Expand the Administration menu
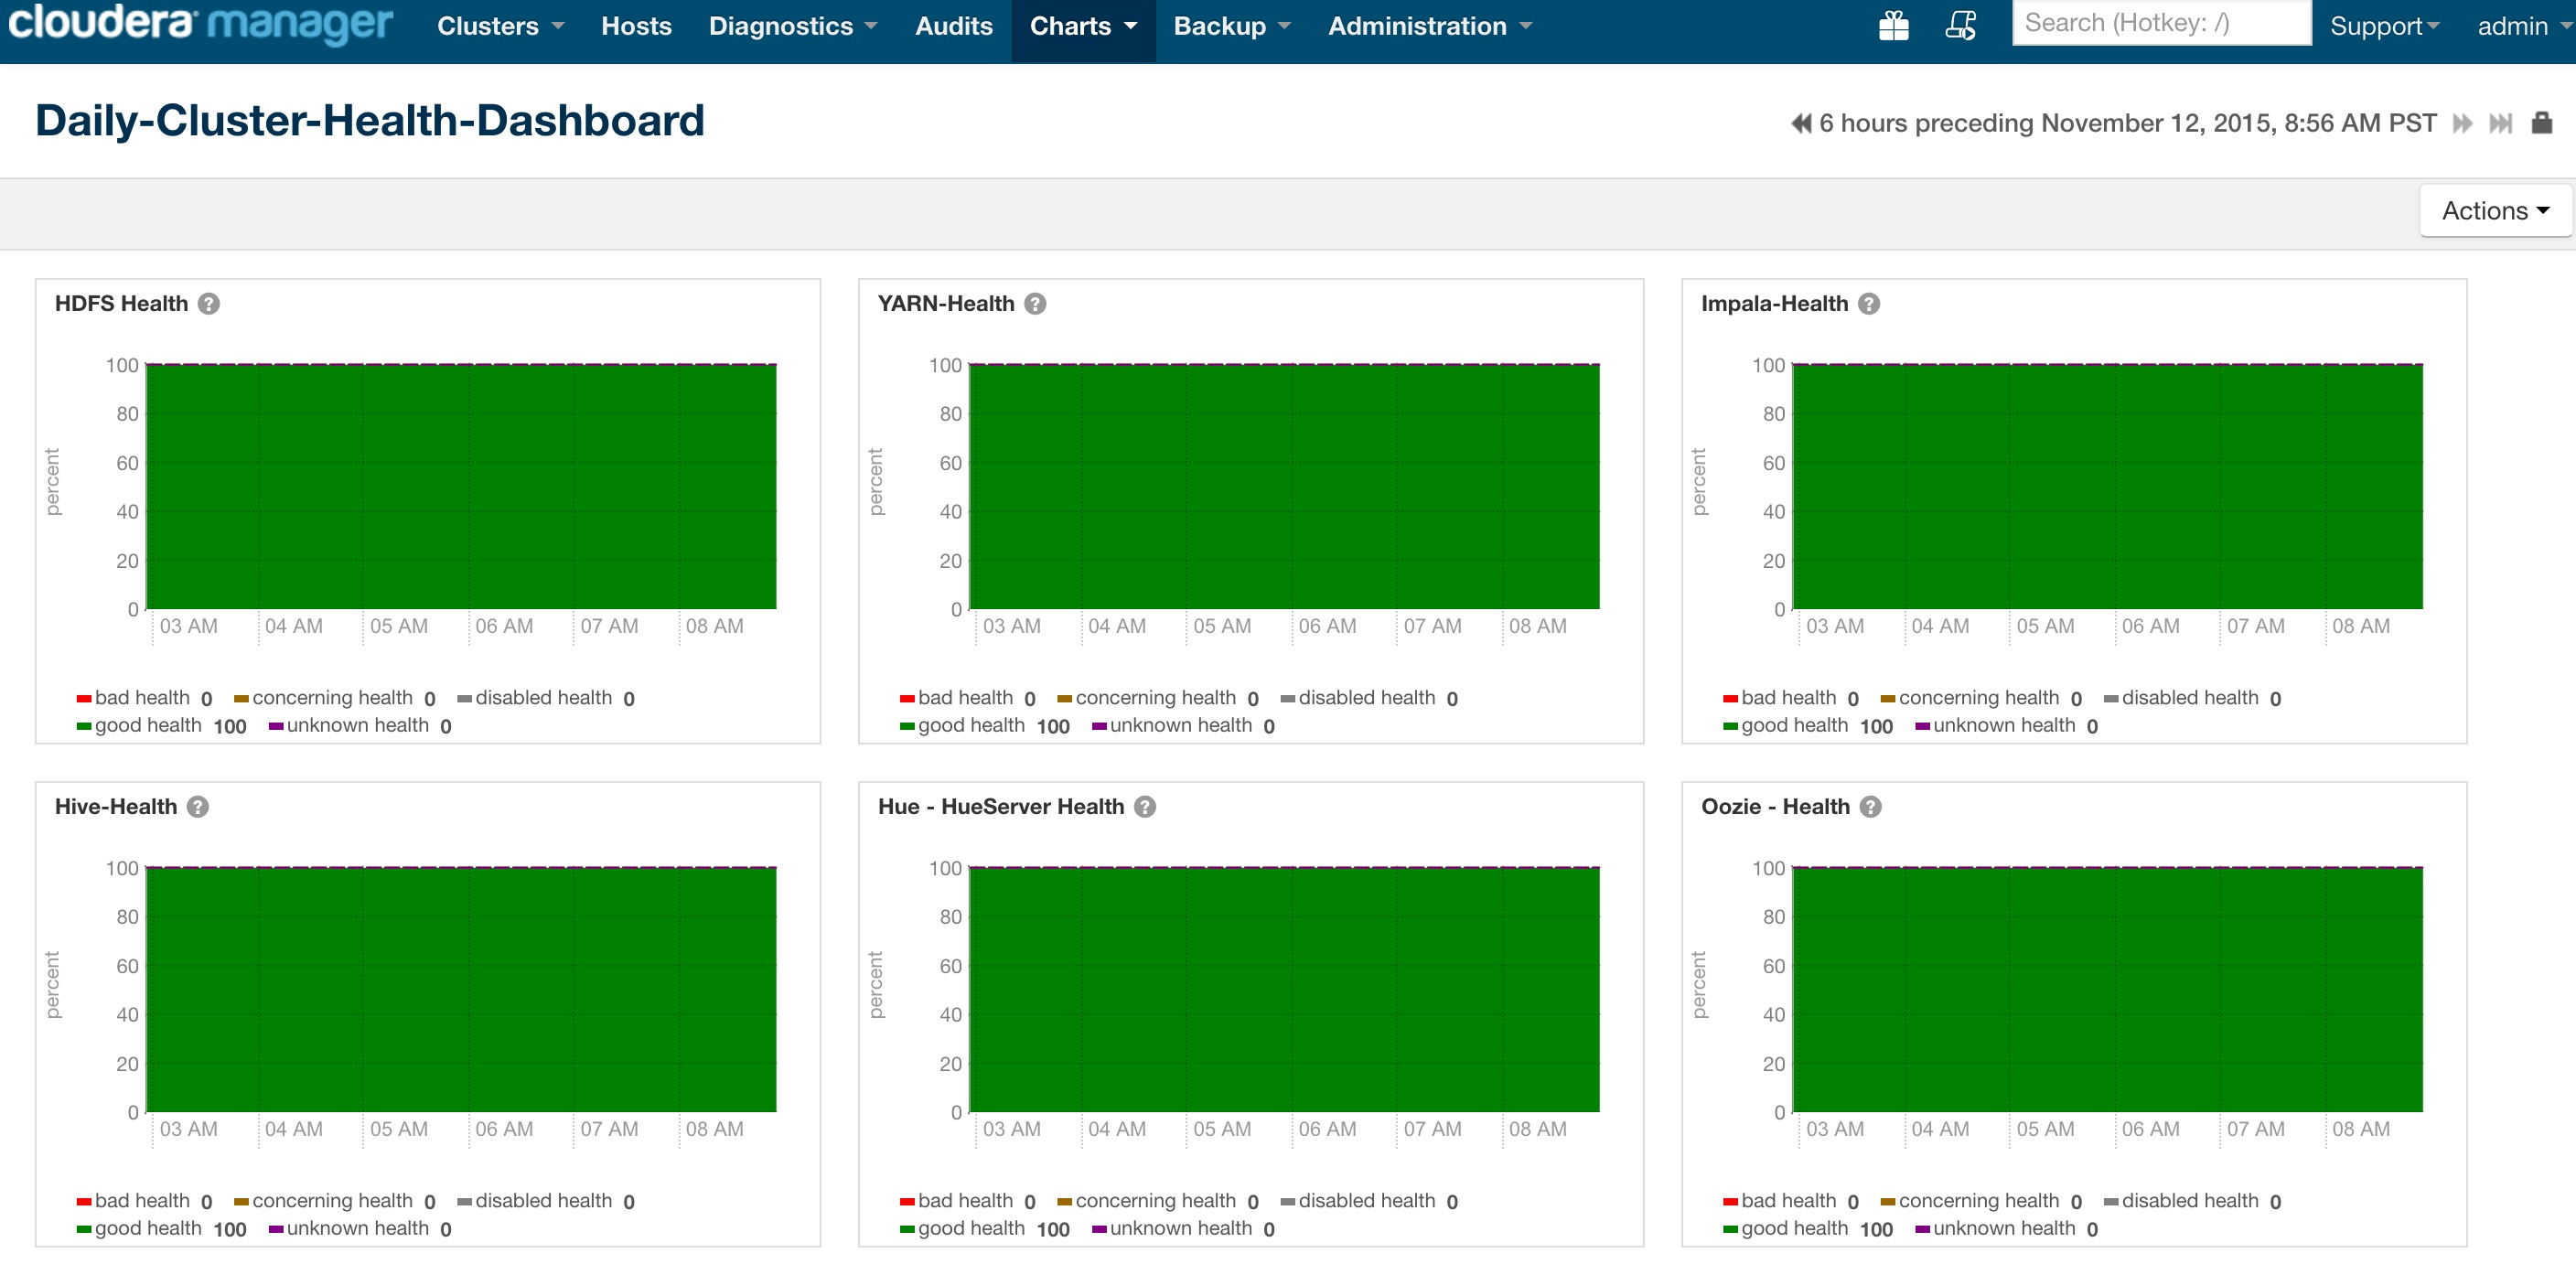Screen dimensions: 2576x1264 [x=1429, y=26]
